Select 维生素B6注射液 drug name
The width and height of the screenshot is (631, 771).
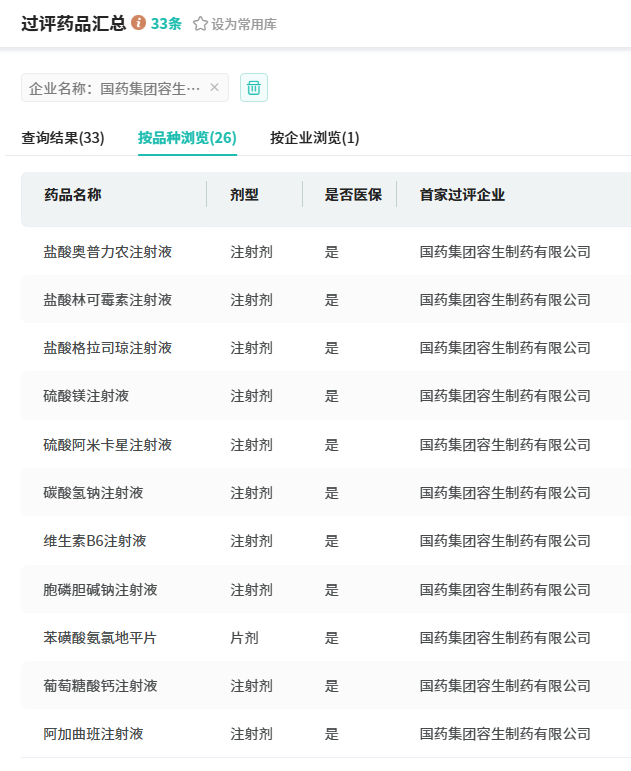point(95,541)
